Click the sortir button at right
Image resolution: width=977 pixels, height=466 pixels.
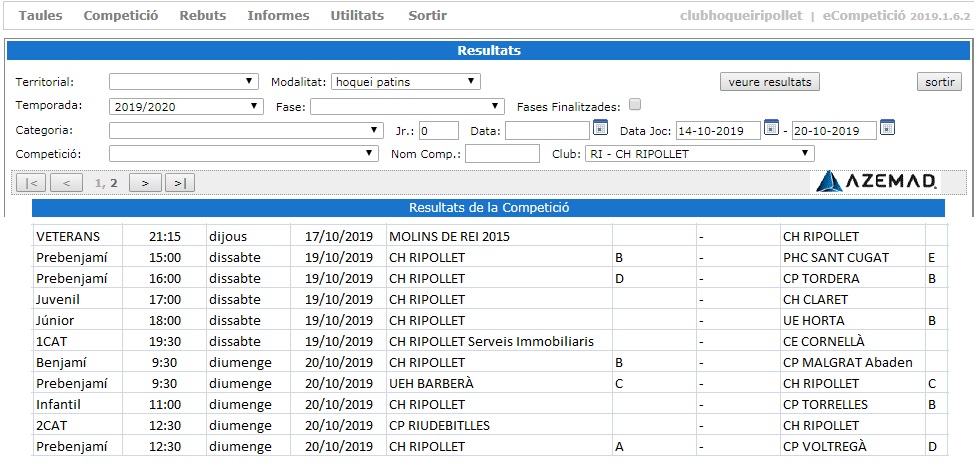940,82
